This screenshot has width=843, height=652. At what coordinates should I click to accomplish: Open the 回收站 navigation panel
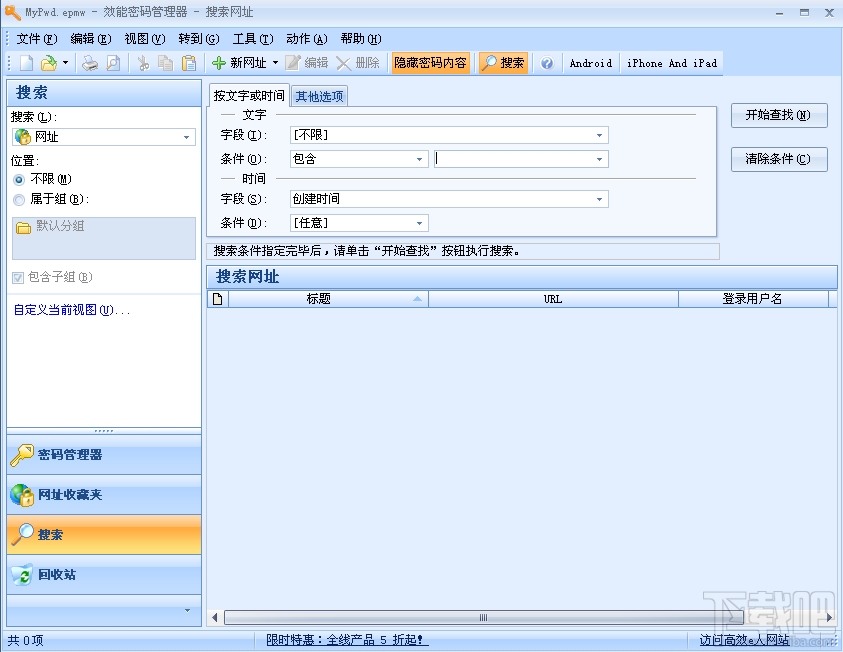point(104,575)
